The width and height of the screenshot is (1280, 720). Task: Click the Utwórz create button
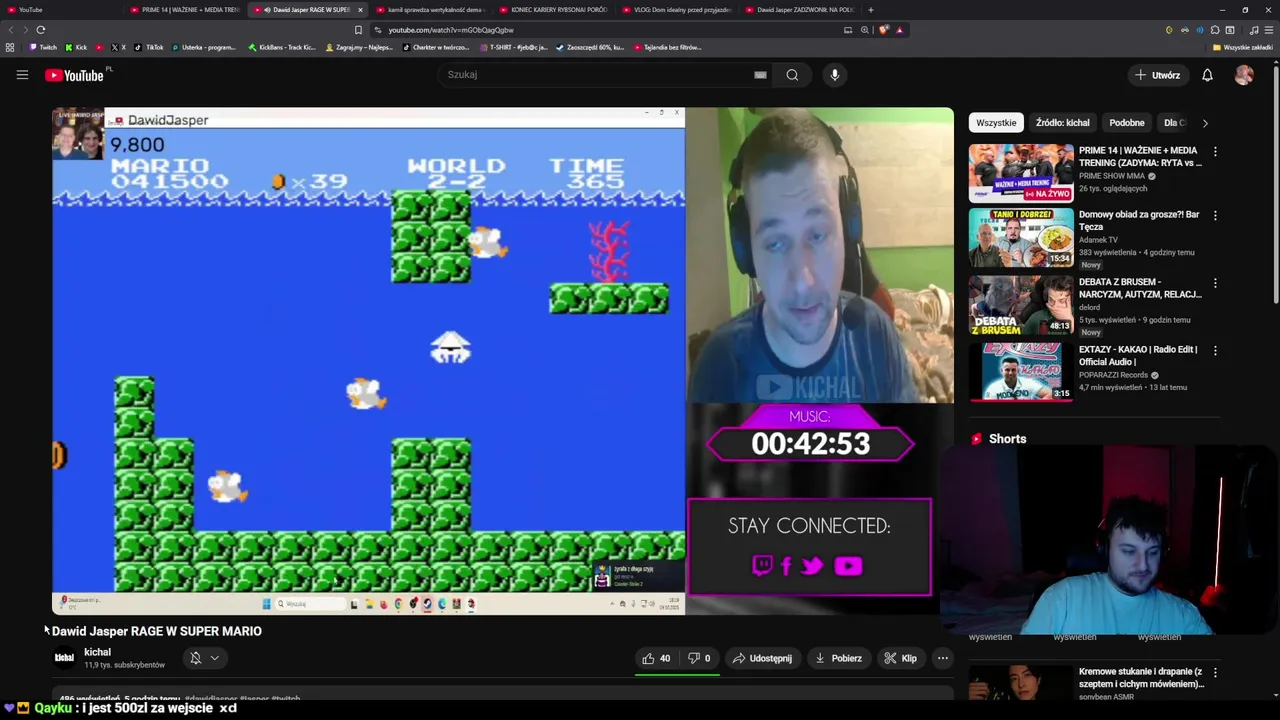pos(1157,75)
